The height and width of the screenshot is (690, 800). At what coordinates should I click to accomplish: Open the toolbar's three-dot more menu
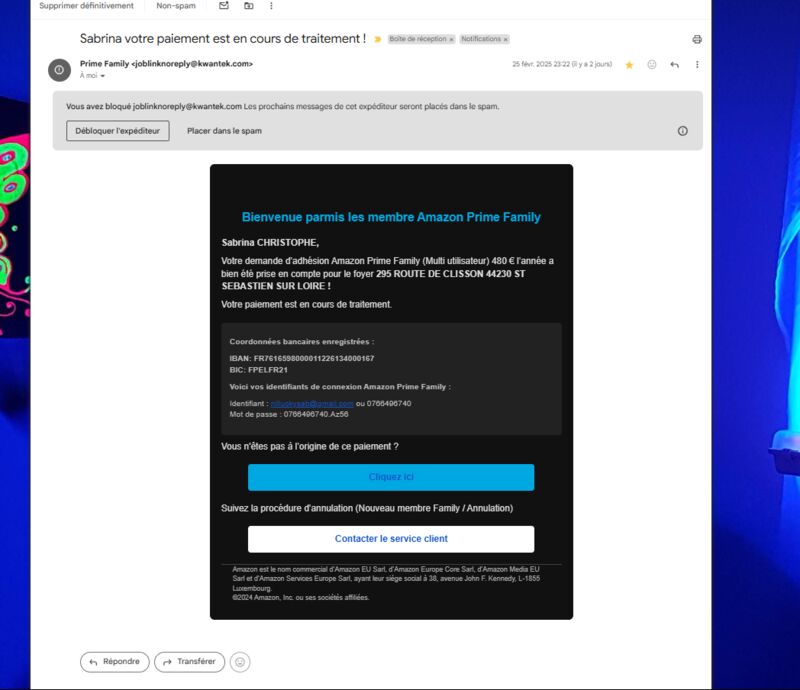pos(271,6)
